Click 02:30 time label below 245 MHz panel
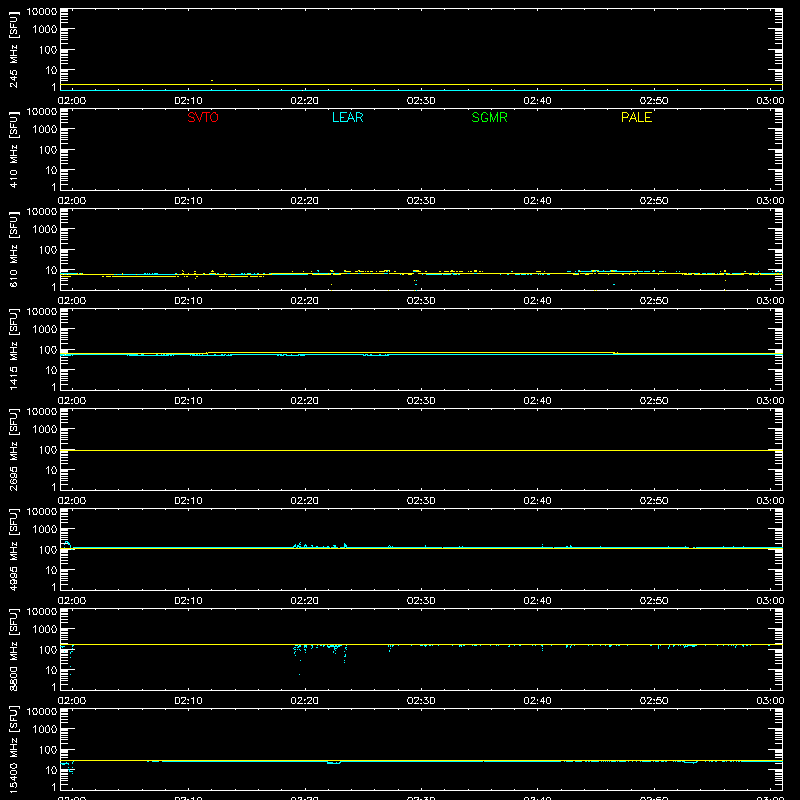Image resolution: width=800 pixels, height=800 pixels. coord(421,101)
